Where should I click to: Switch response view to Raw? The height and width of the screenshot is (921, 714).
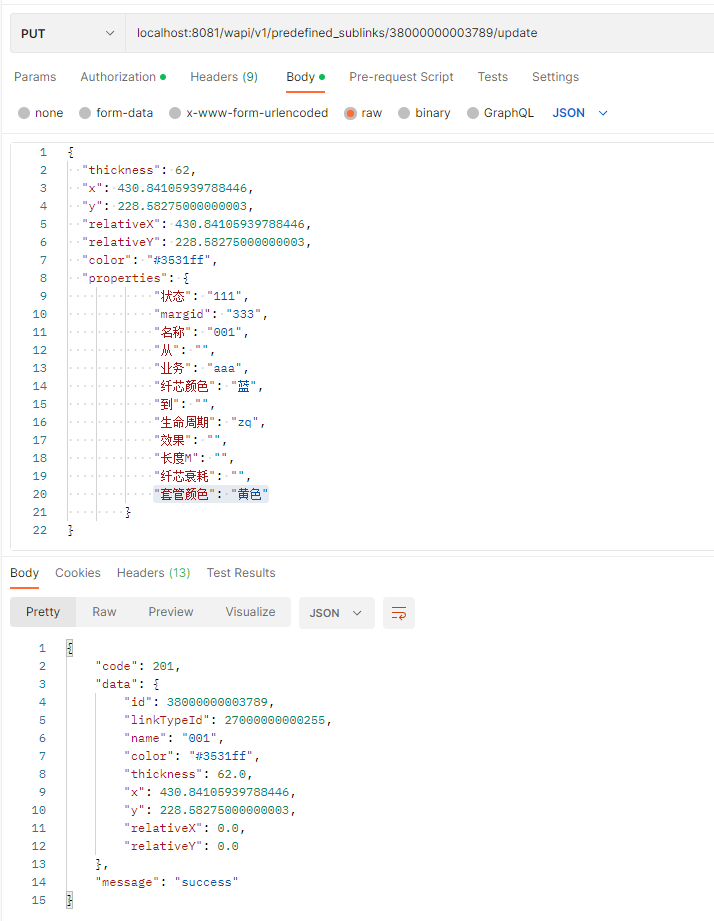click(x=104, y=612)
